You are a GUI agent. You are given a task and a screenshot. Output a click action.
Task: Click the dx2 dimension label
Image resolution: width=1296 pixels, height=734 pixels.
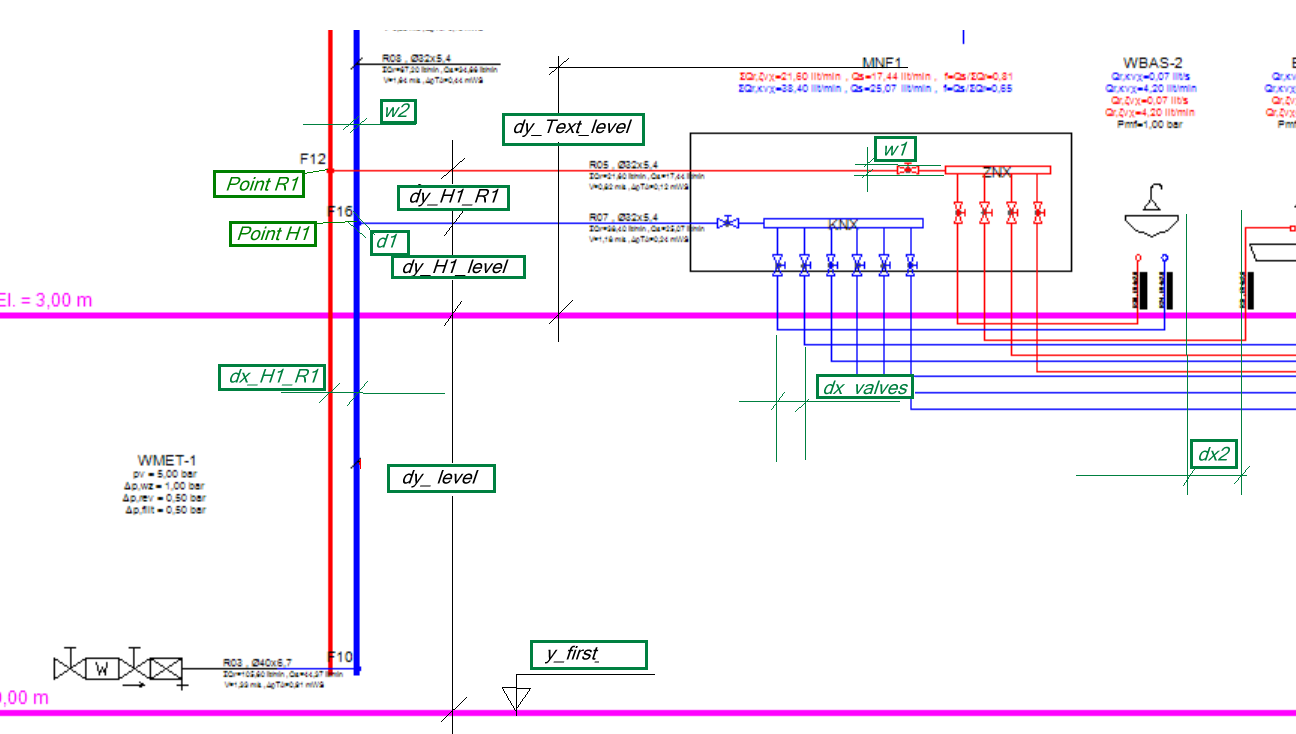pos(1214,454)
